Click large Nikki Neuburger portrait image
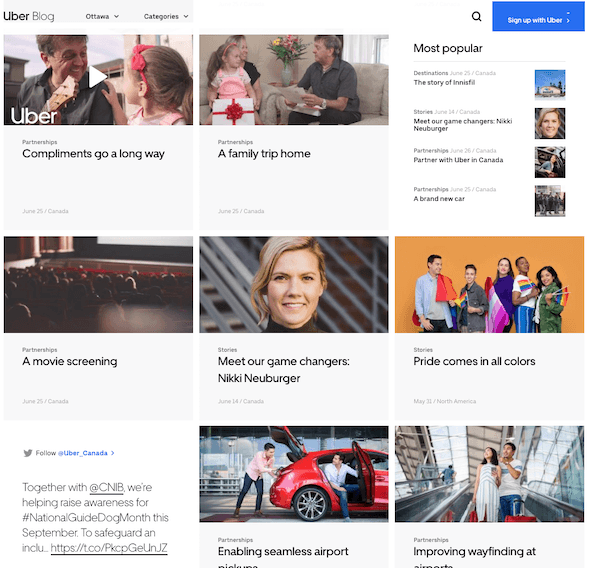 pos(294,285)
